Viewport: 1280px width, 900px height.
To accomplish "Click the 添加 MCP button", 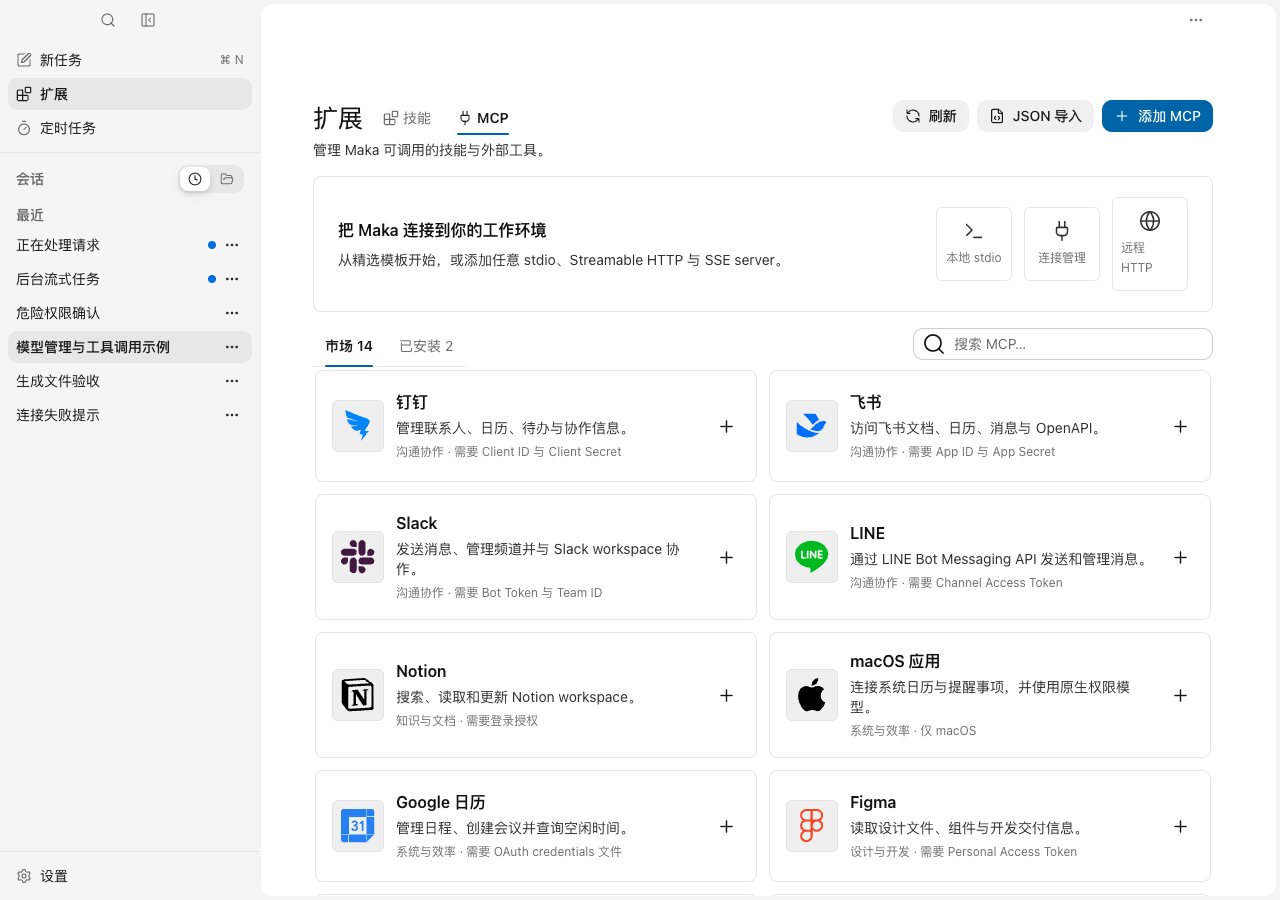I will pyautogui.click(x=1157, y=116).
